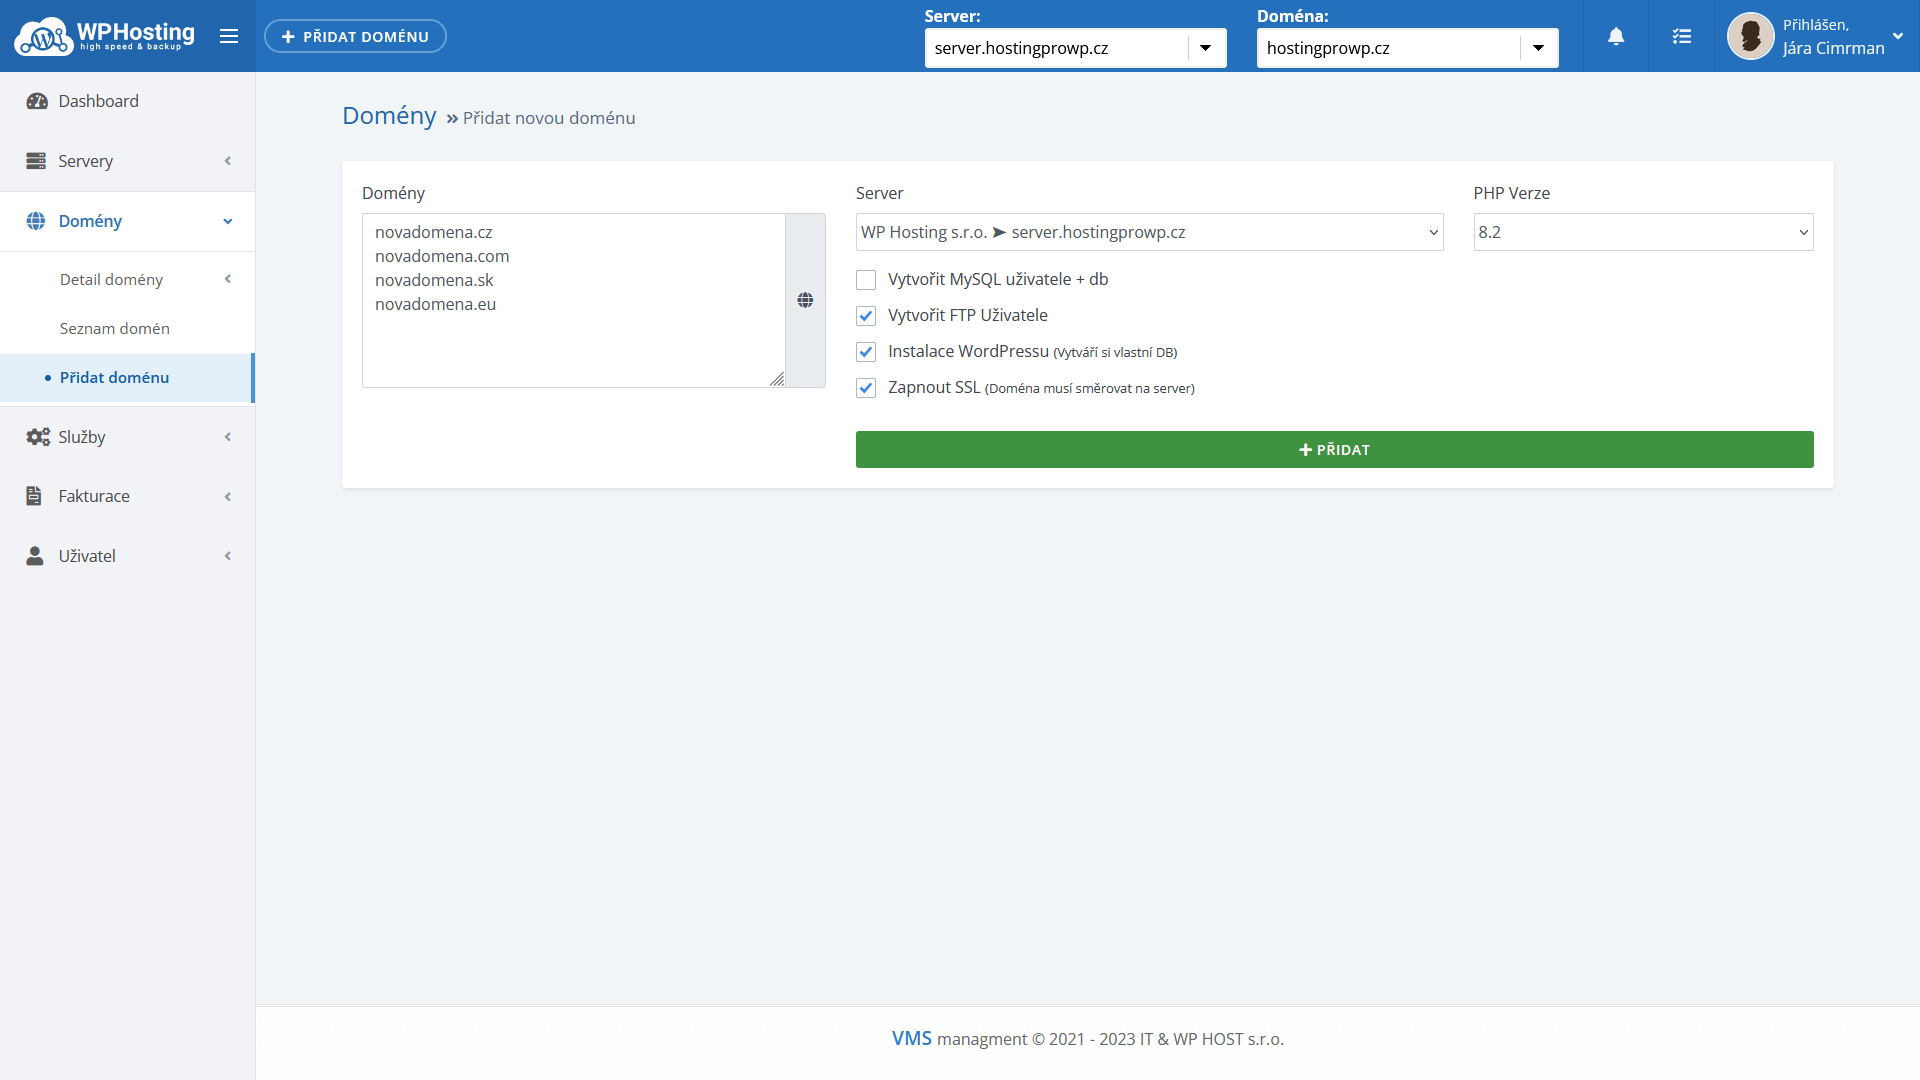
Task: Open the PHP Verze dropdown
Action: [1643, 232]
